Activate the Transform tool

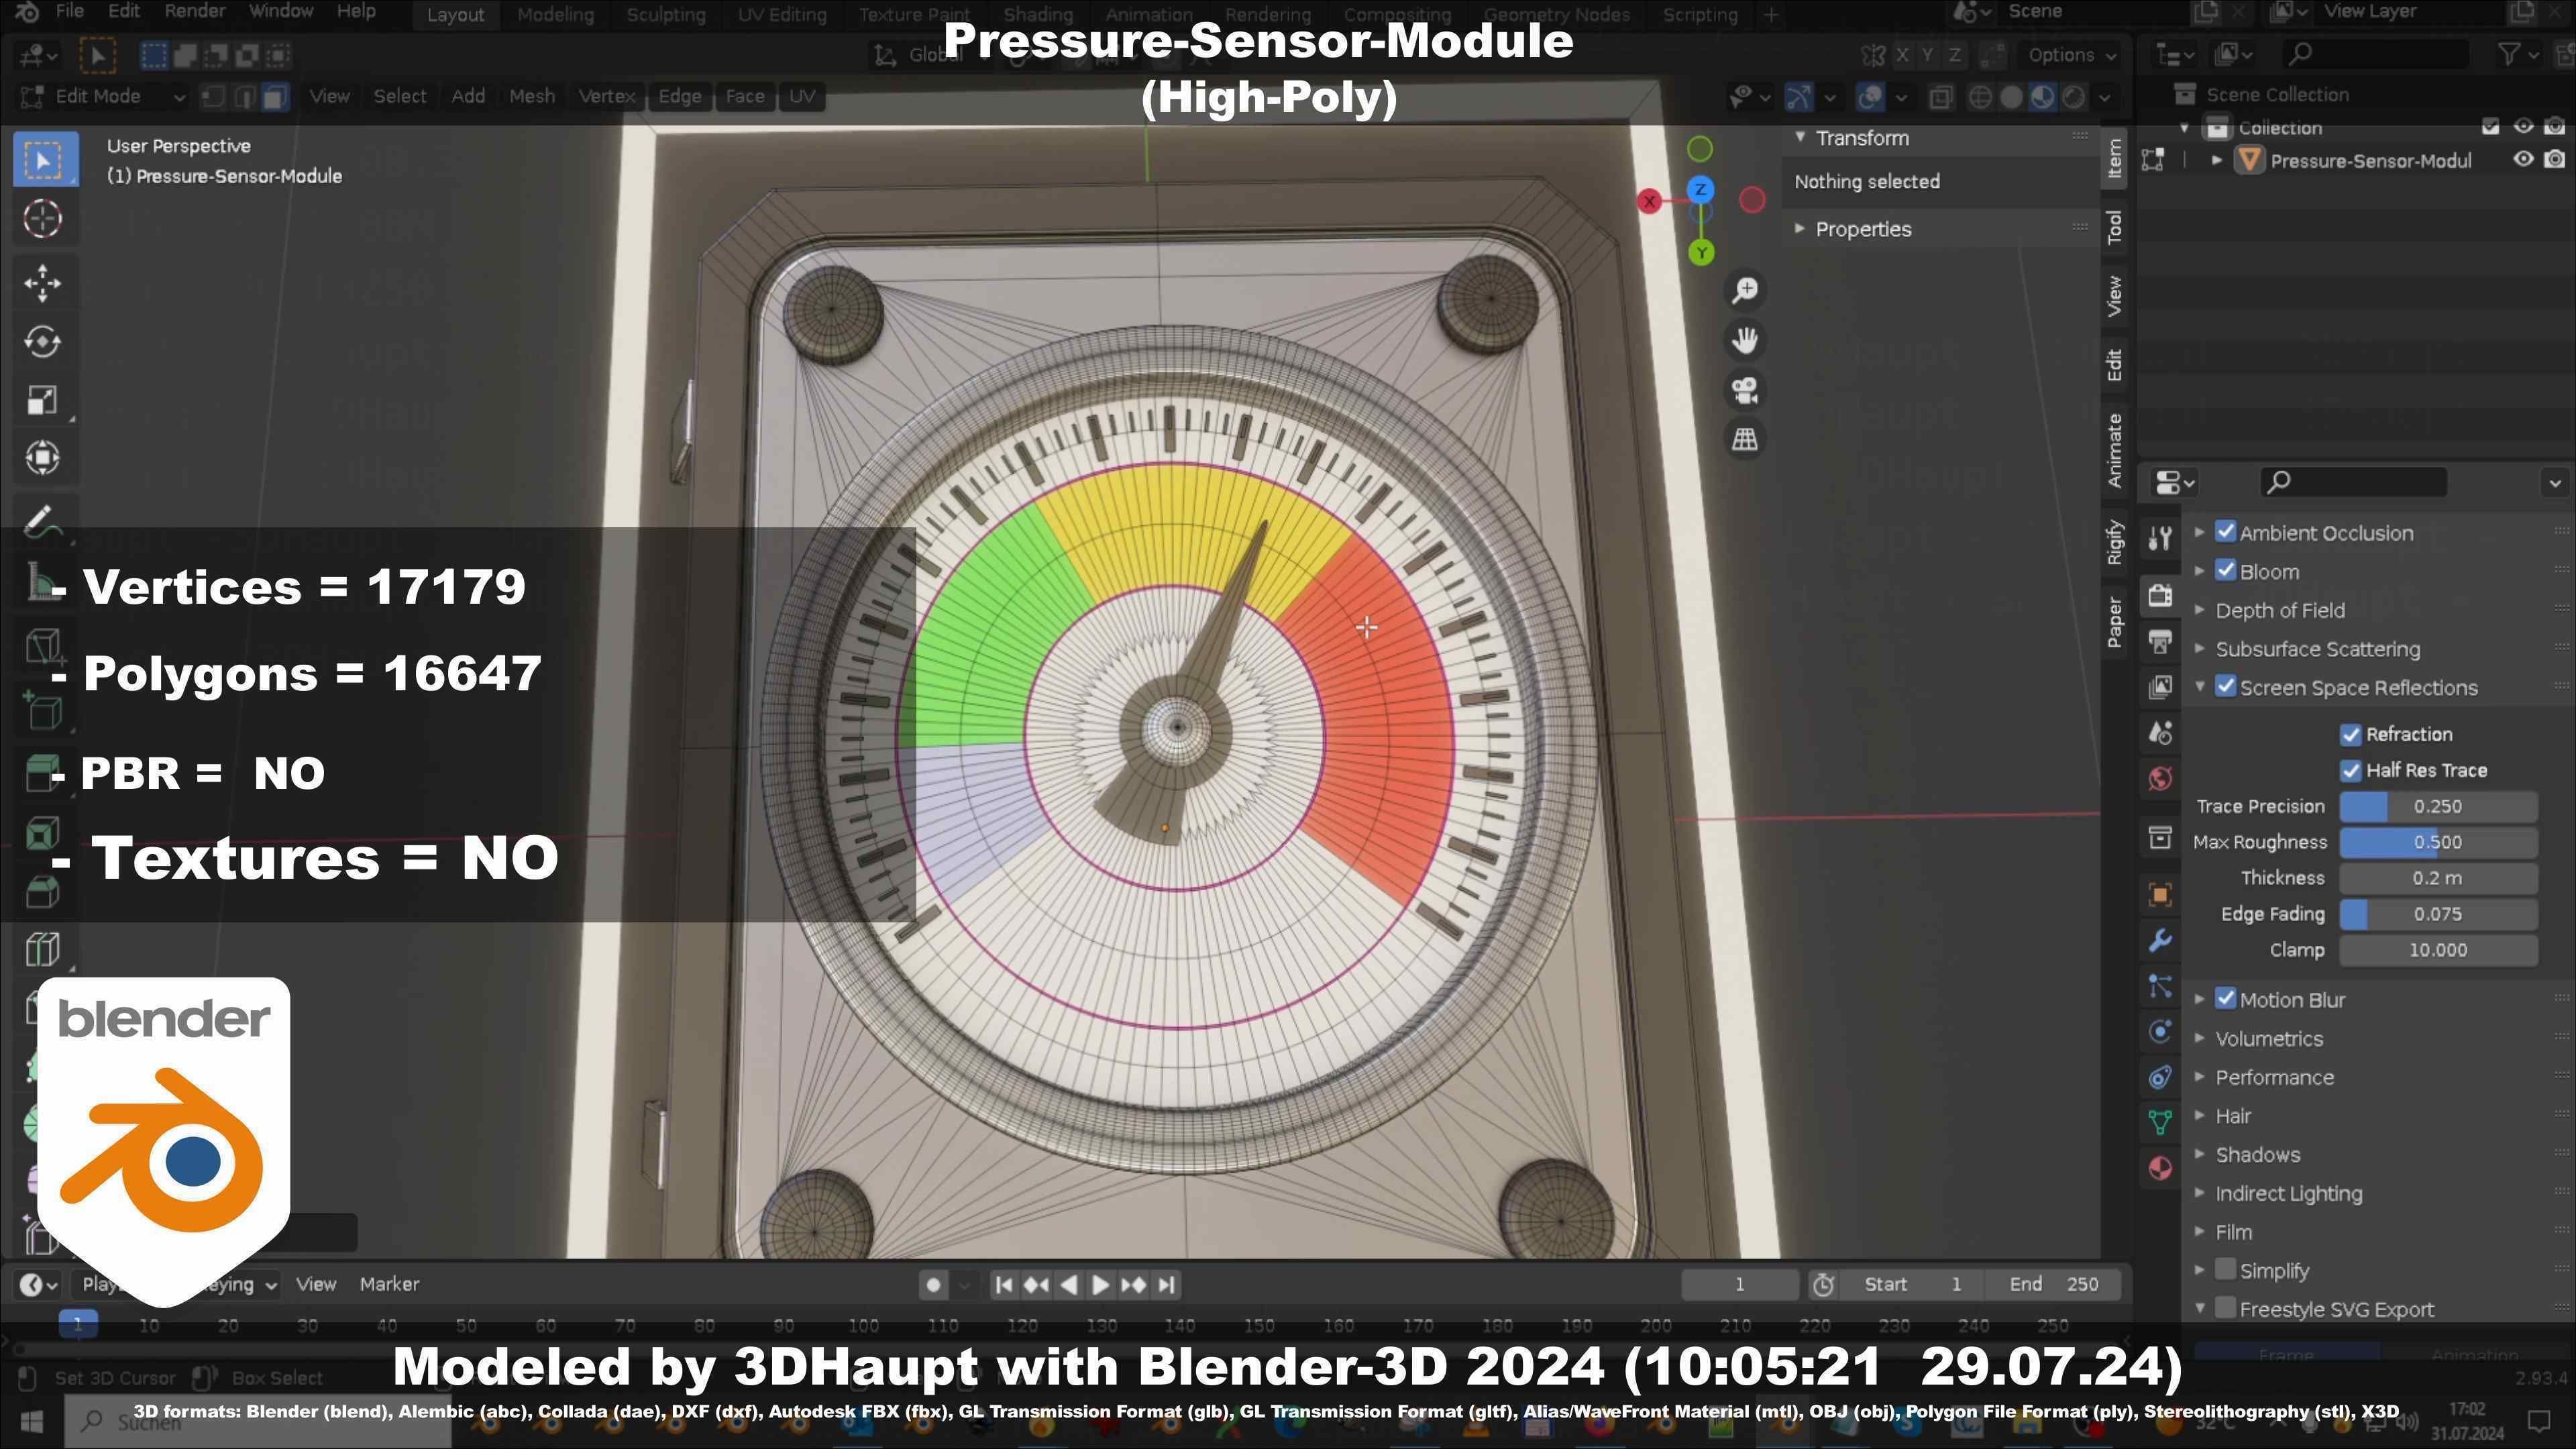43,458
